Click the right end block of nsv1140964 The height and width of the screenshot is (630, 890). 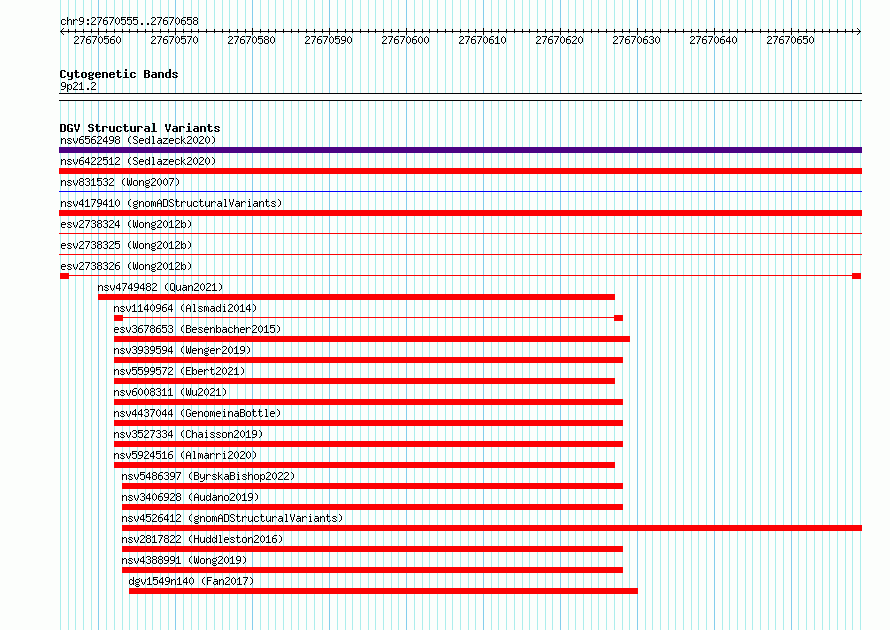tap(619, 318)
